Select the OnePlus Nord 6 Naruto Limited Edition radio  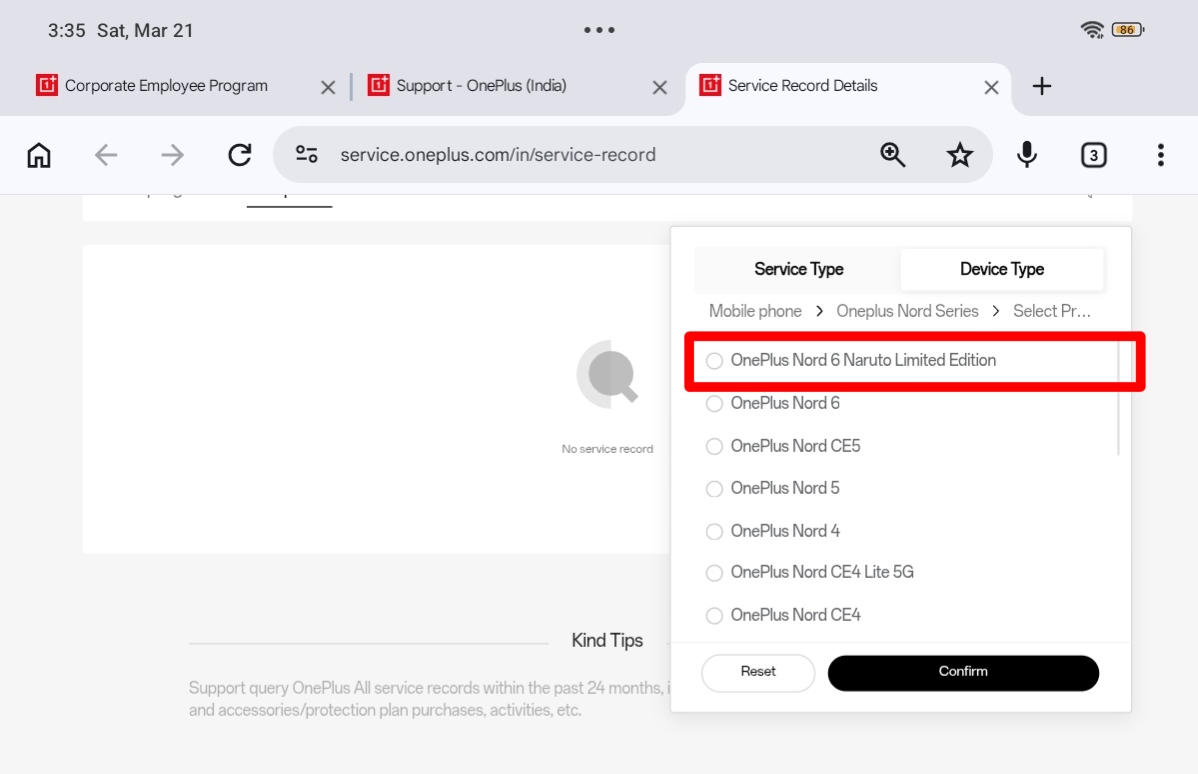pos(714,361)
